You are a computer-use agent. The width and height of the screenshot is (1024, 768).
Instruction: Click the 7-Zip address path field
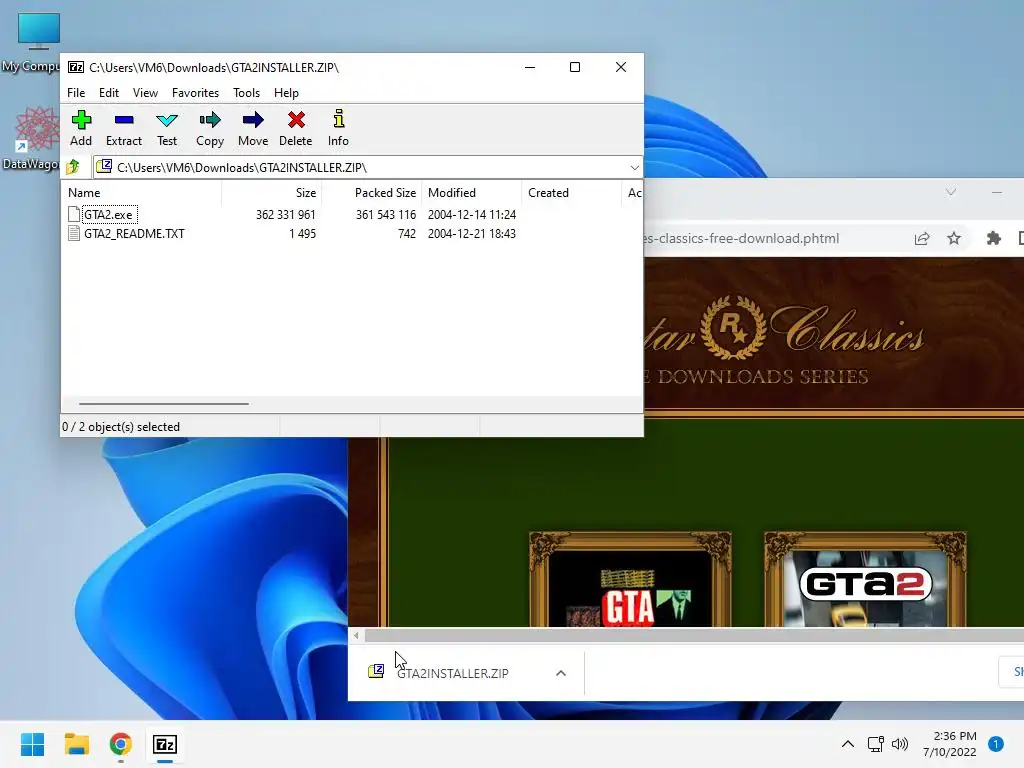pos(368,168)
